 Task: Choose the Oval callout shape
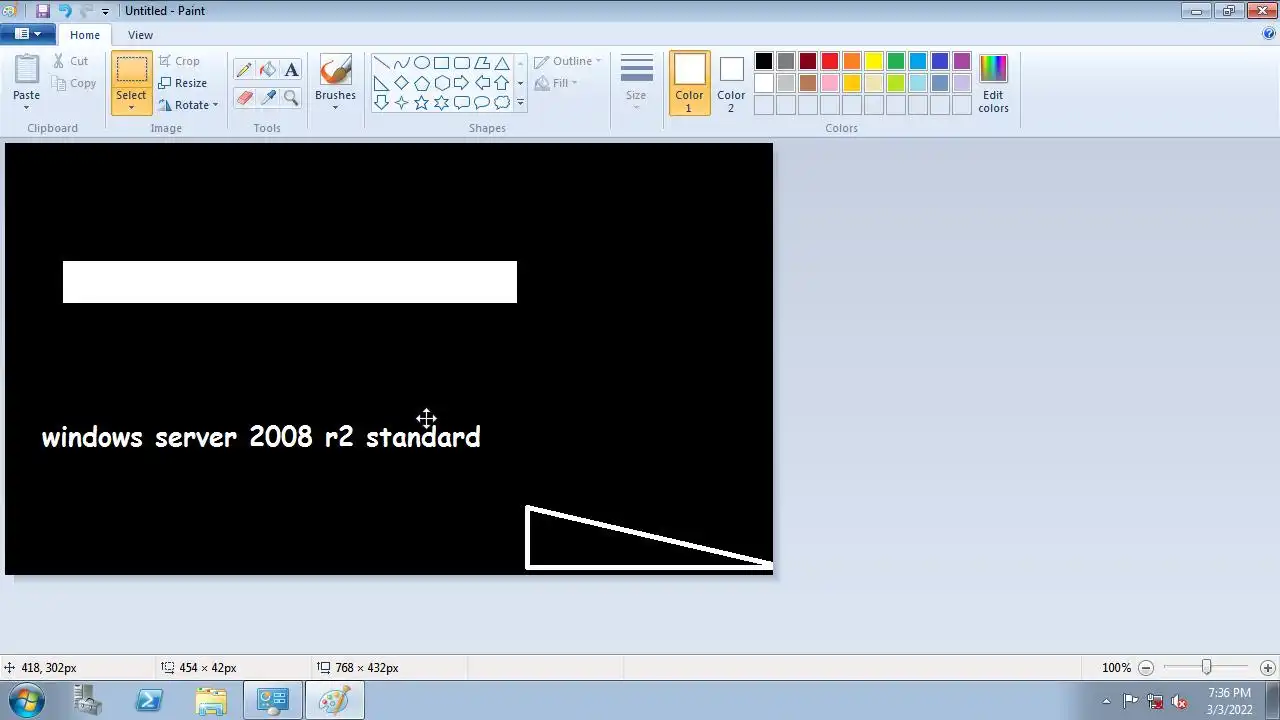point(481,102)
